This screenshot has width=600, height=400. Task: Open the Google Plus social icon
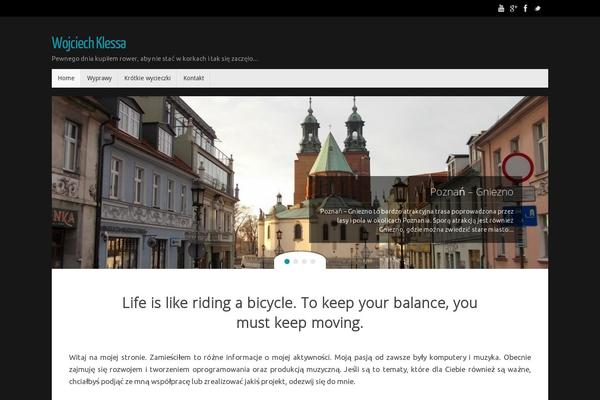pyautogui.click(x=513, y=8)
